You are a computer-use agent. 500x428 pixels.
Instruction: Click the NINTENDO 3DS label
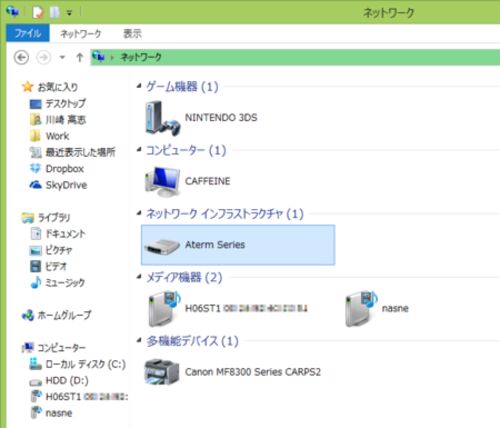coord(221,117)
